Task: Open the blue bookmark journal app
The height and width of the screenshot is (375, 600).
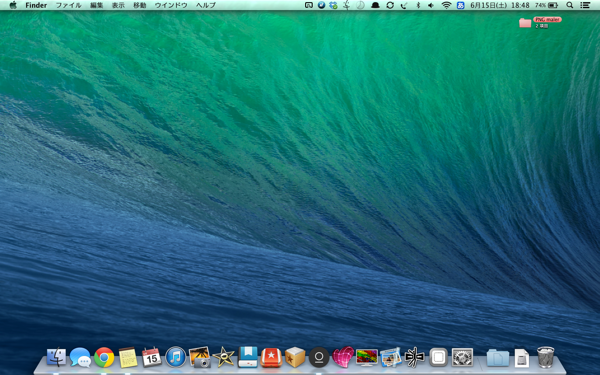Action: click(x=248, y=357)
